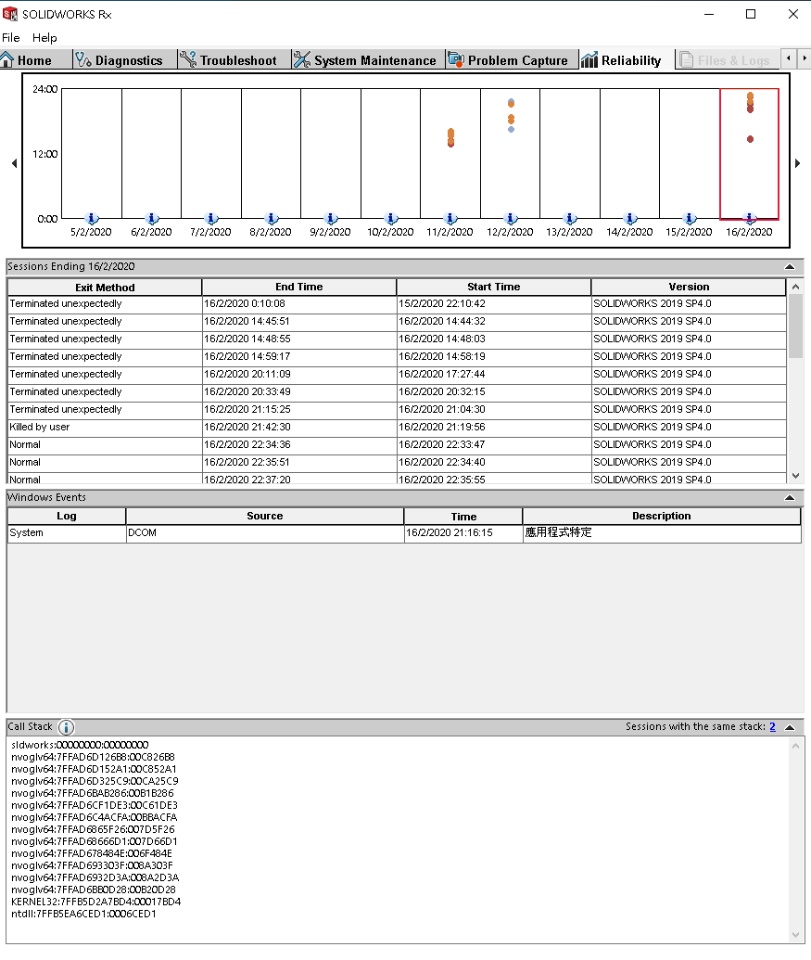Collapse the Call Stack section
The width and height of the screenshot is (811, 960).
pyautogui.click(x=790, y=727)
